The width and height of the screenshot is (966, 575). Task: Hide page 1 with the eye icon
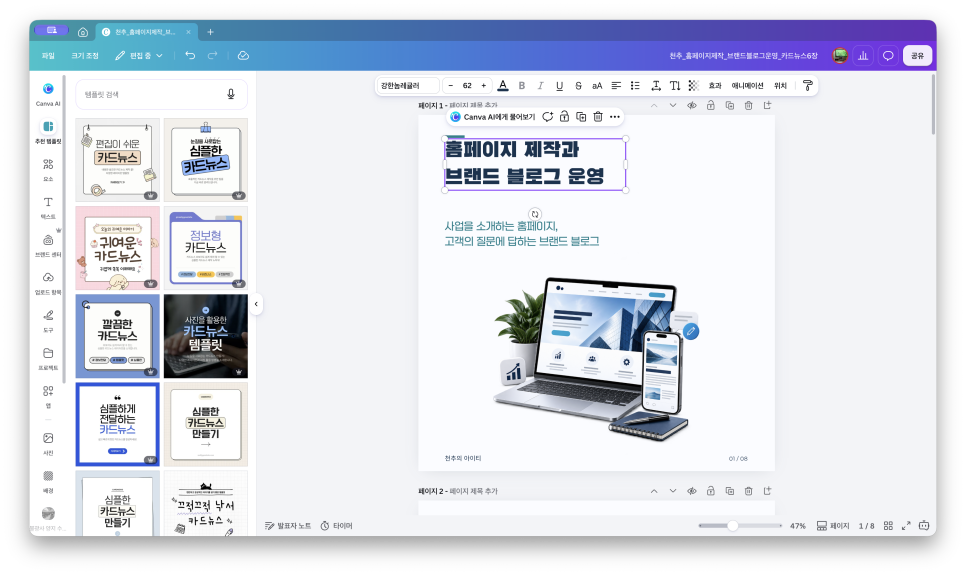pos(692,105)
